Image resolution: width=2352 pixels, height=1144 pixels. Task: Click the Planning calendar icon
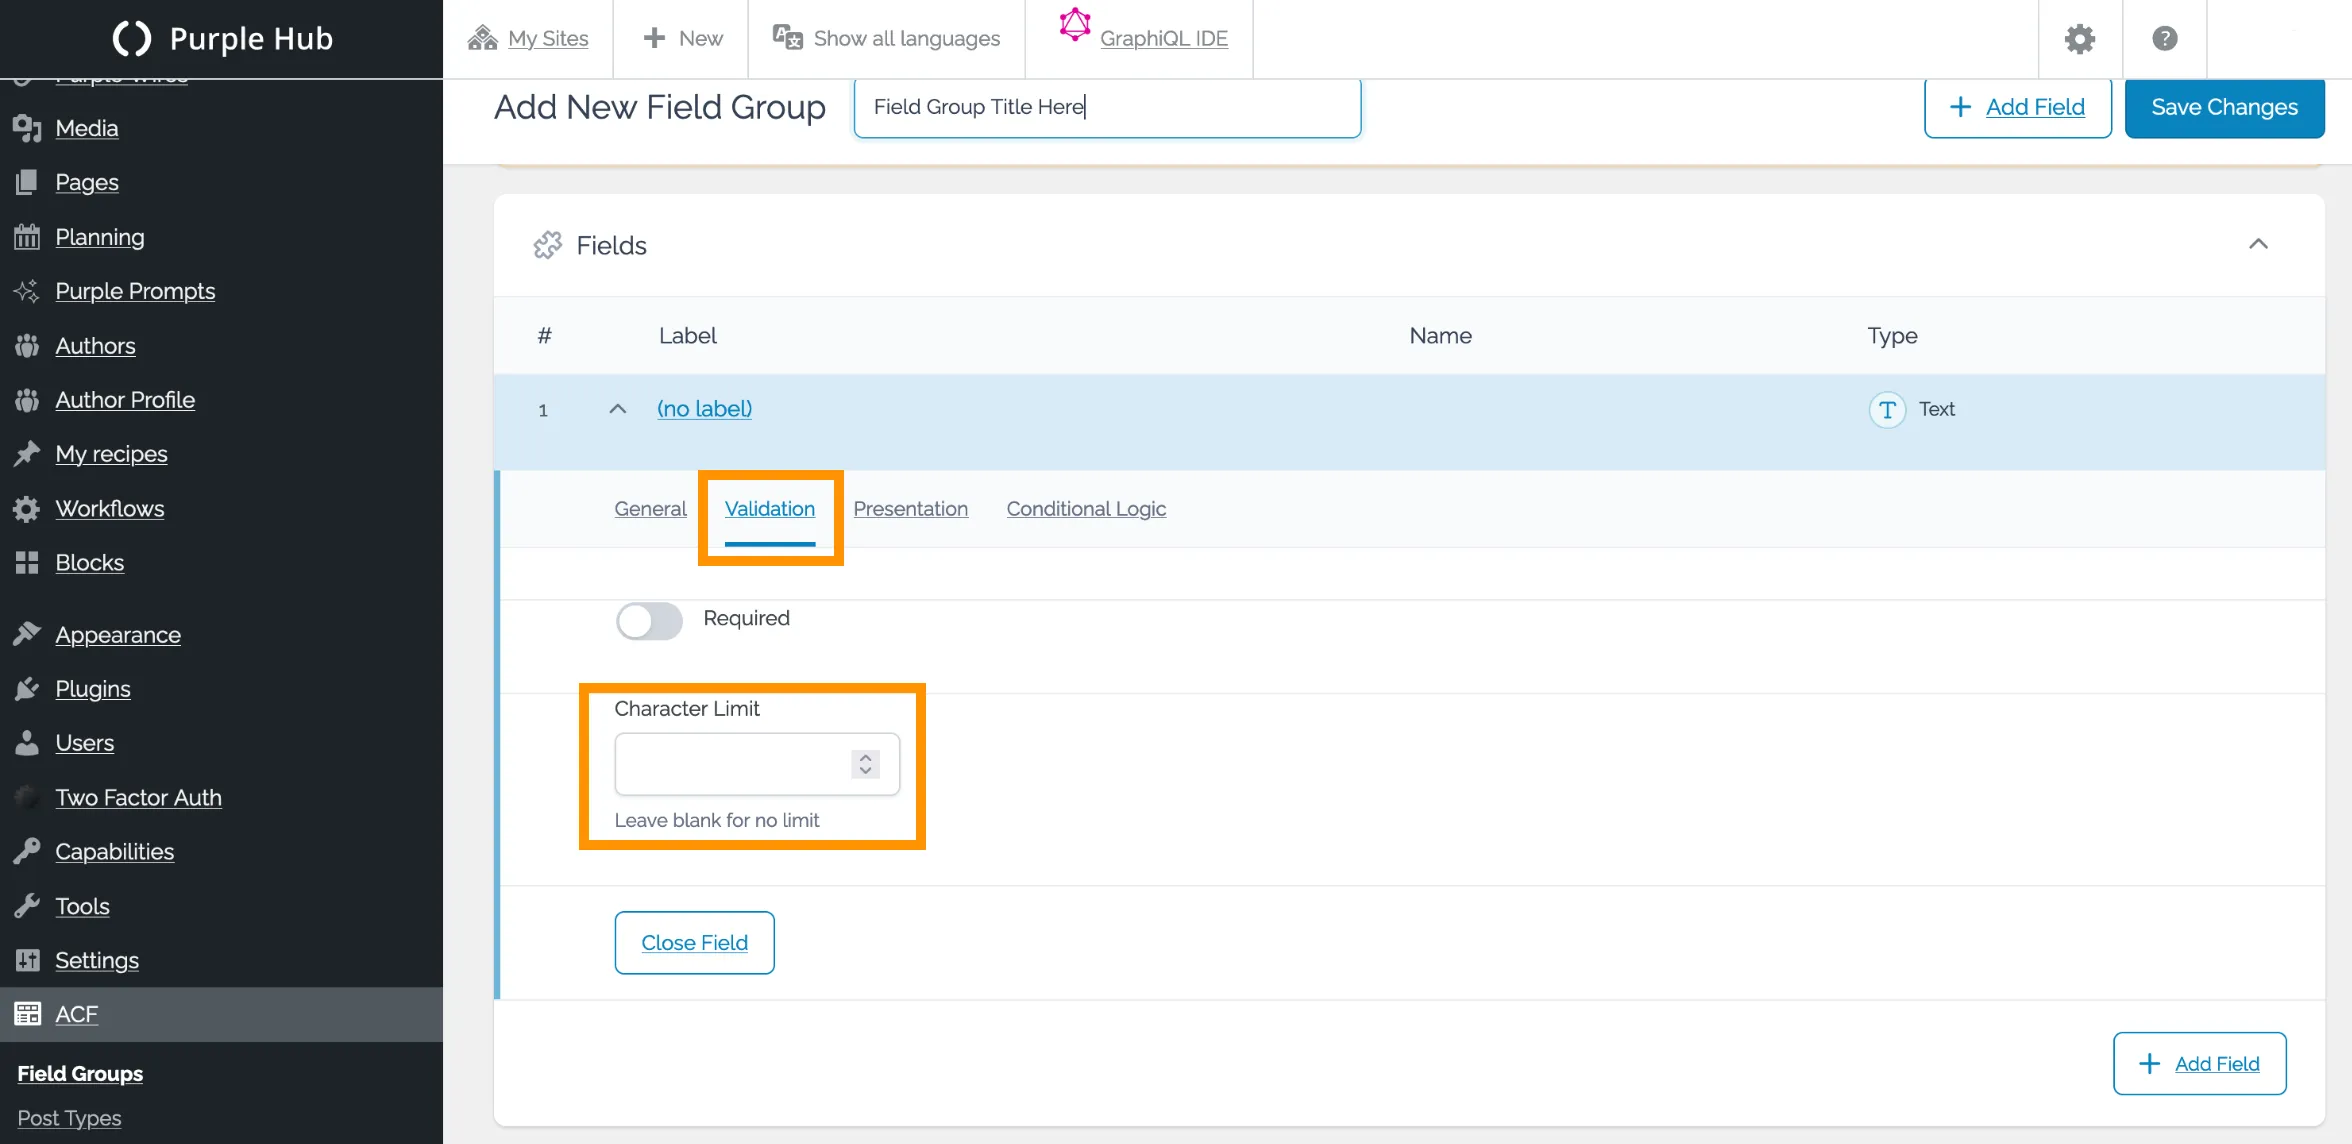point(27,236)
